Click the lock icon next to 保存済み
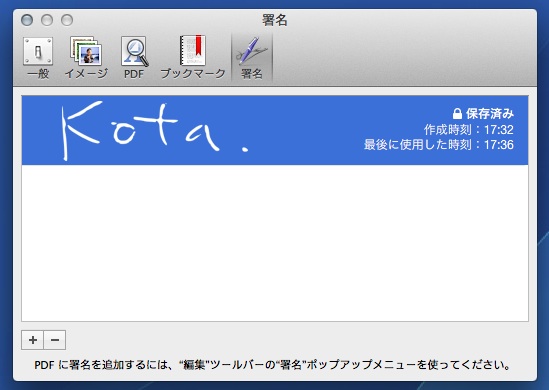This screenshot has width=549, height=390. (x=457, y=113)
